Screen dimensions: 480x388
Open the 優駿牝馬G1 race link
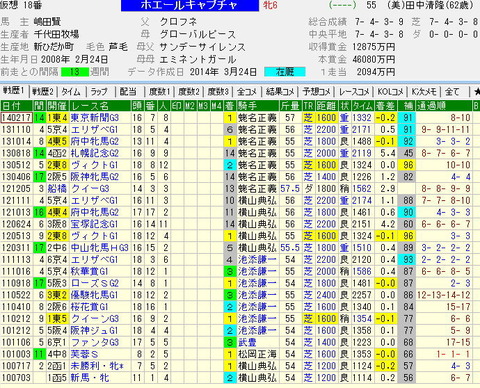pyautogui.click(x=95, y=295)
